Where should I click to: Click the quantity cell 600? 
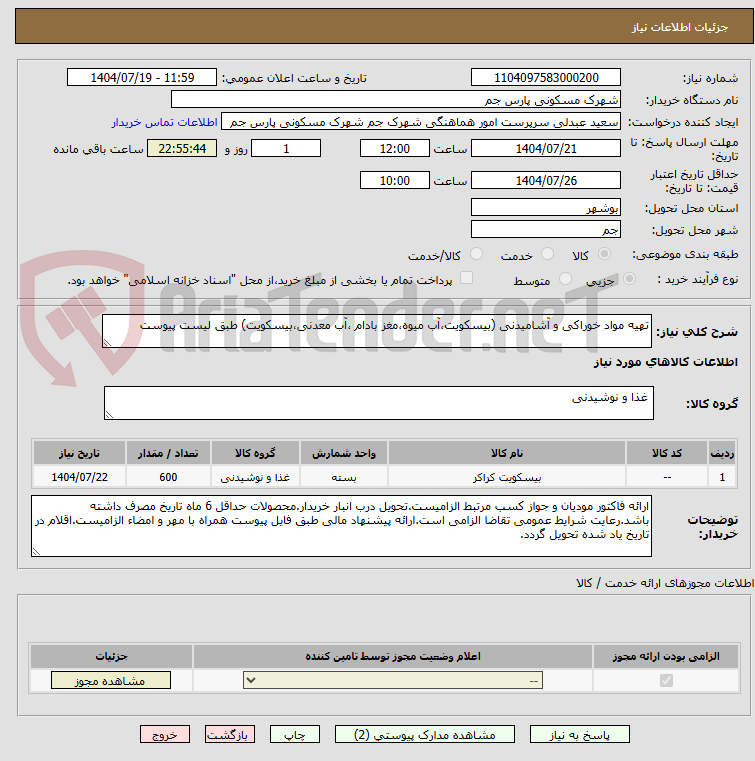coord(168,477)
